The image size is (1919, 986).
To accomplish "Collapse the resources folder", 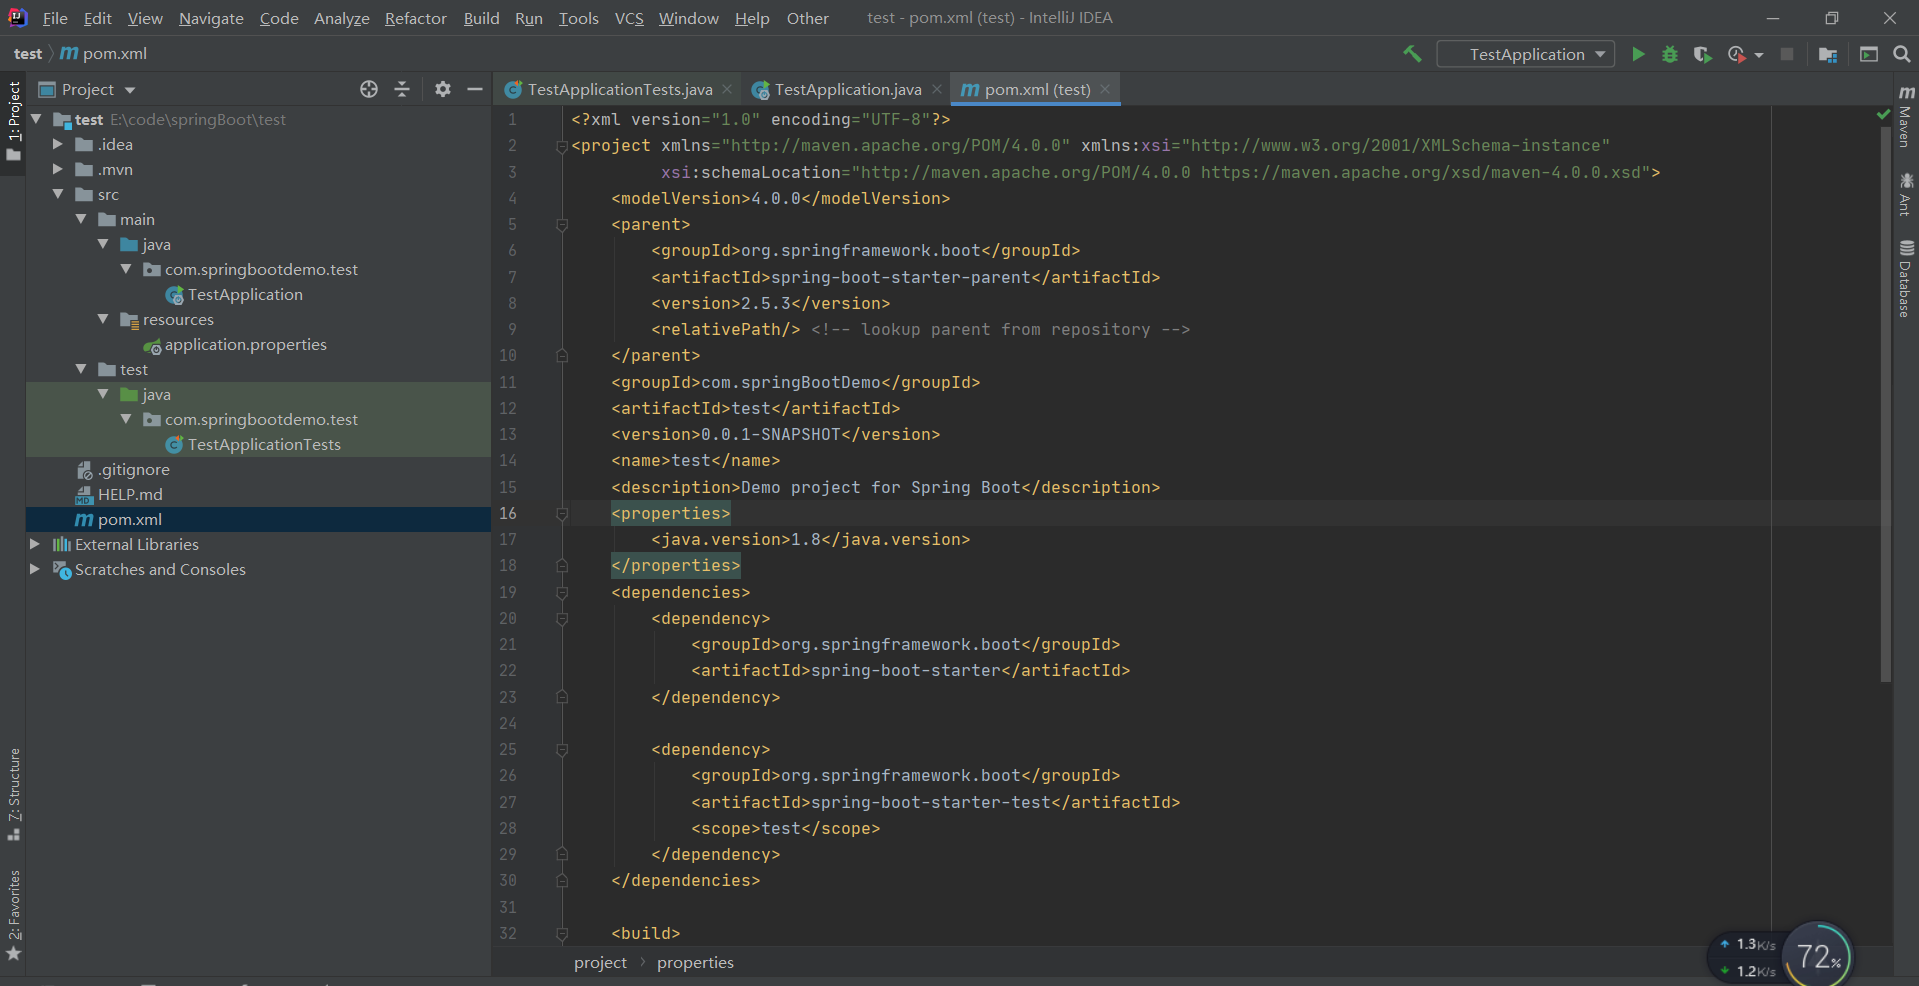I will 103,319.
